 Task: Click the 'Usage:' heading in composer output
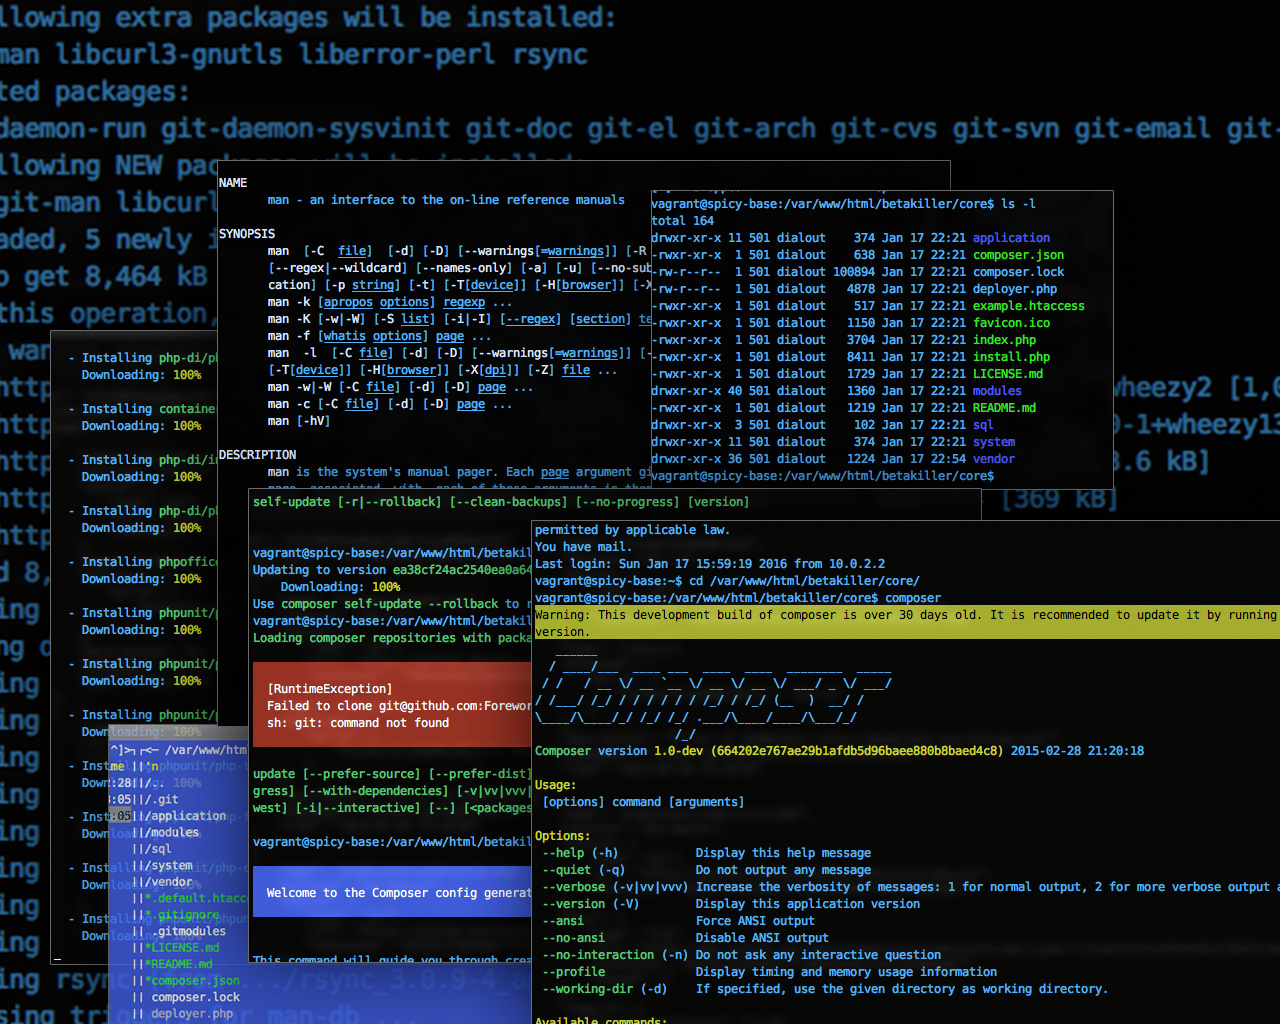[x=556, y=785]
